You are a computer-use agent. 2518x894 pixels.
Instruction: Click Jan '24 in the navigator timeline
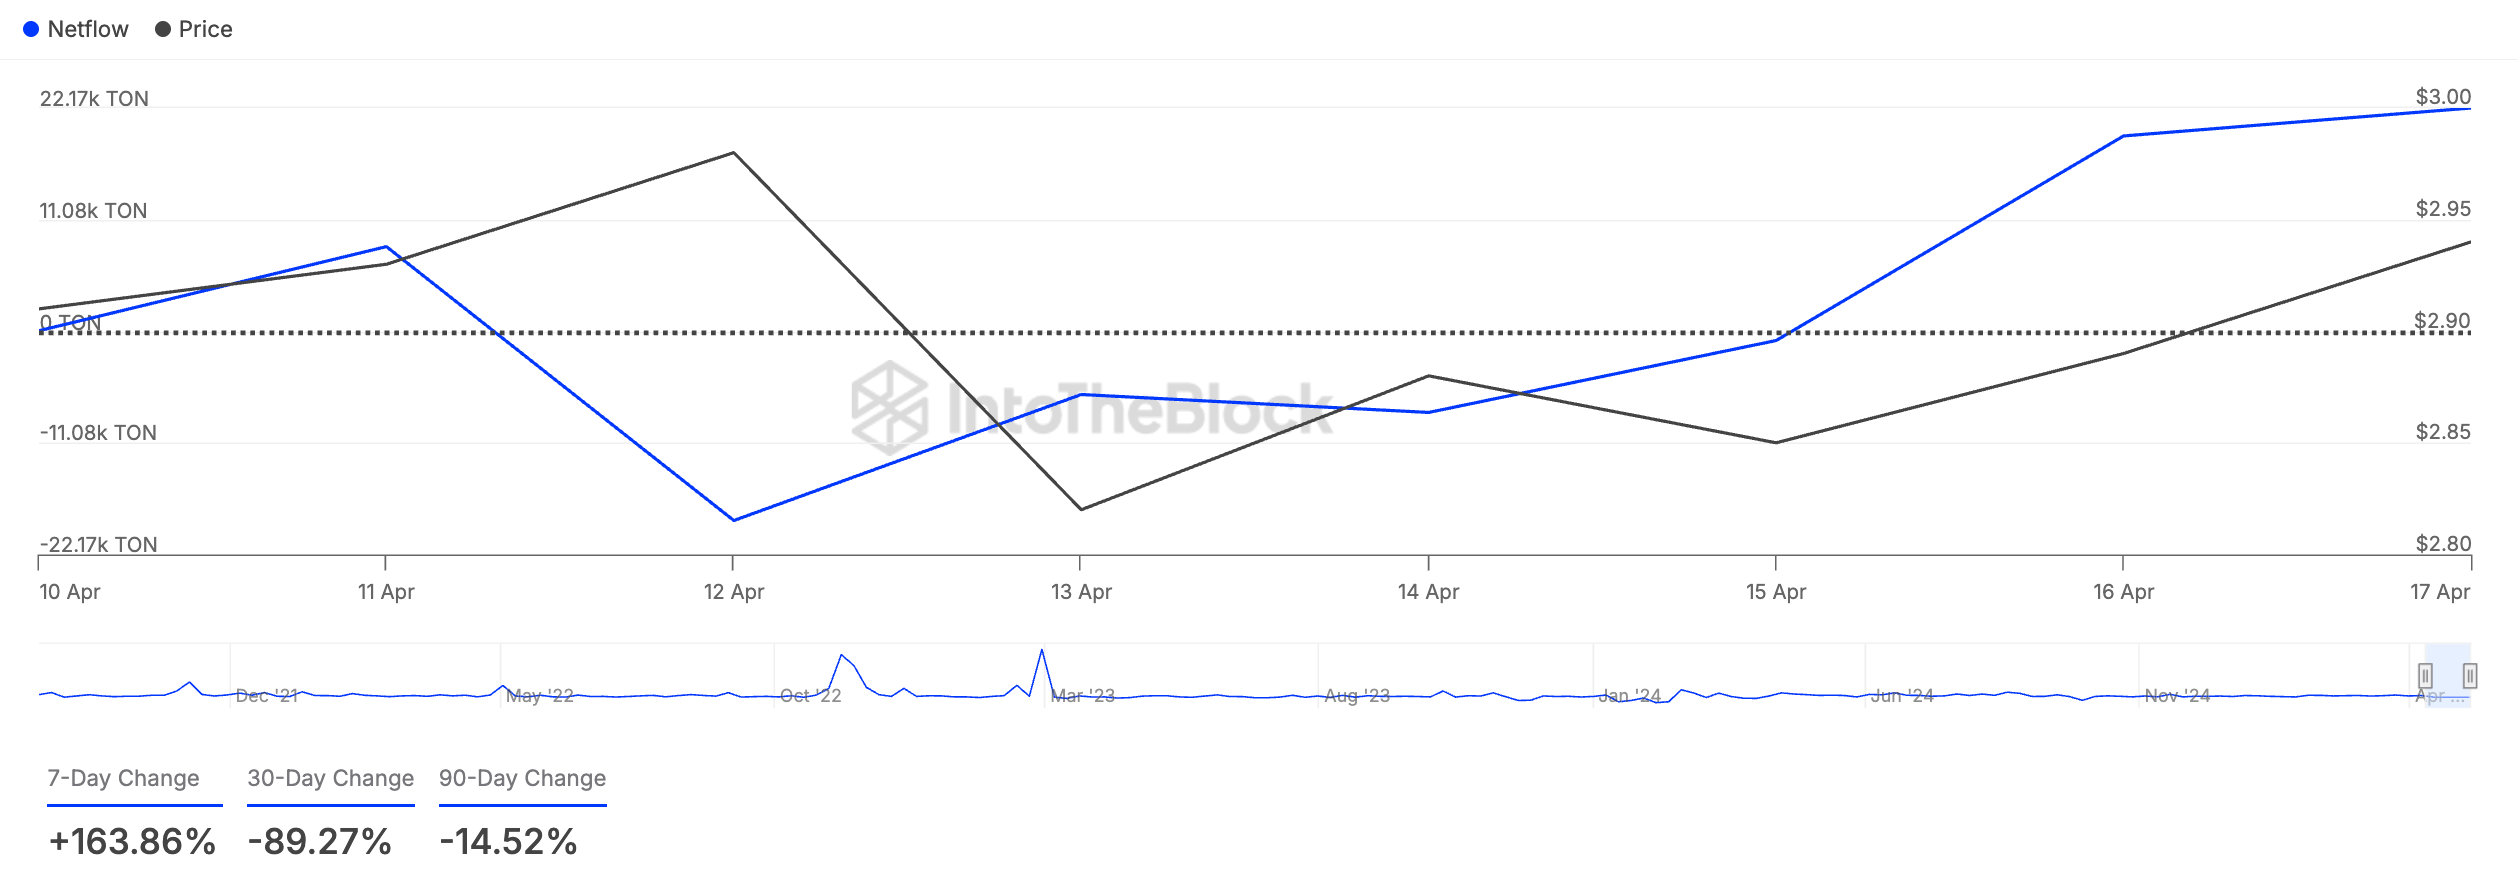[1629, 696]
